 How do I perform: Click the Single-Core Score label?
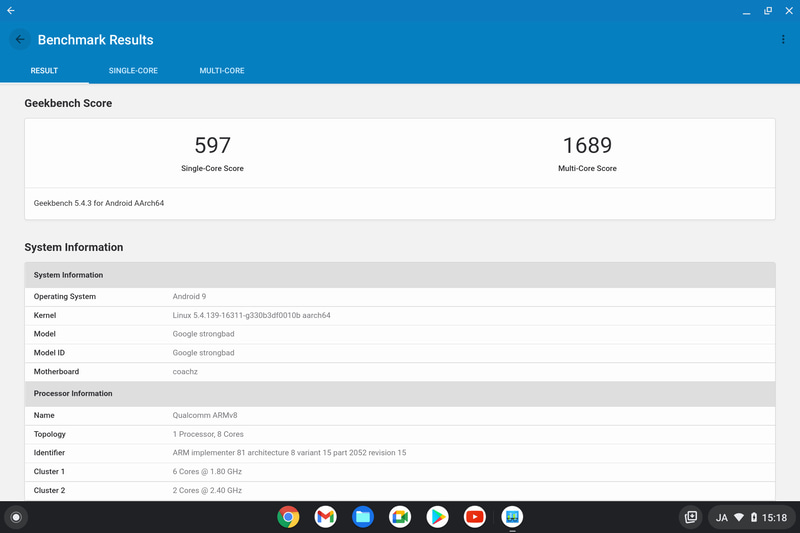[212, 168]
